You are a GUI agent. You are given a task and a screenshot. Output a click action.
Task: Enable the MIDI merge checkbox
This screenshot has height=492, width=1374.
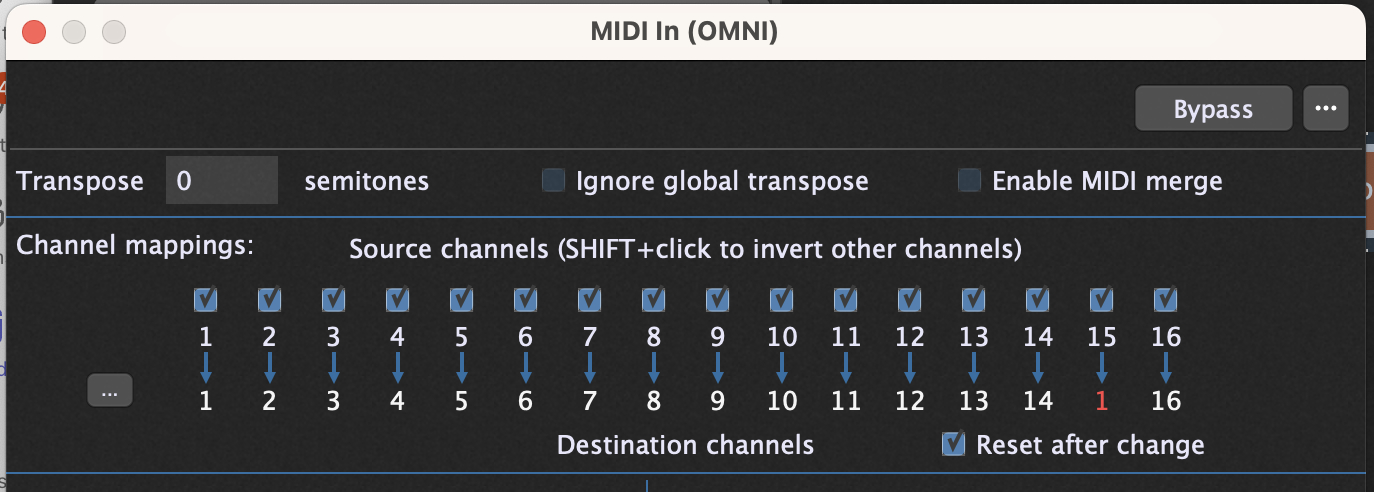969,181
